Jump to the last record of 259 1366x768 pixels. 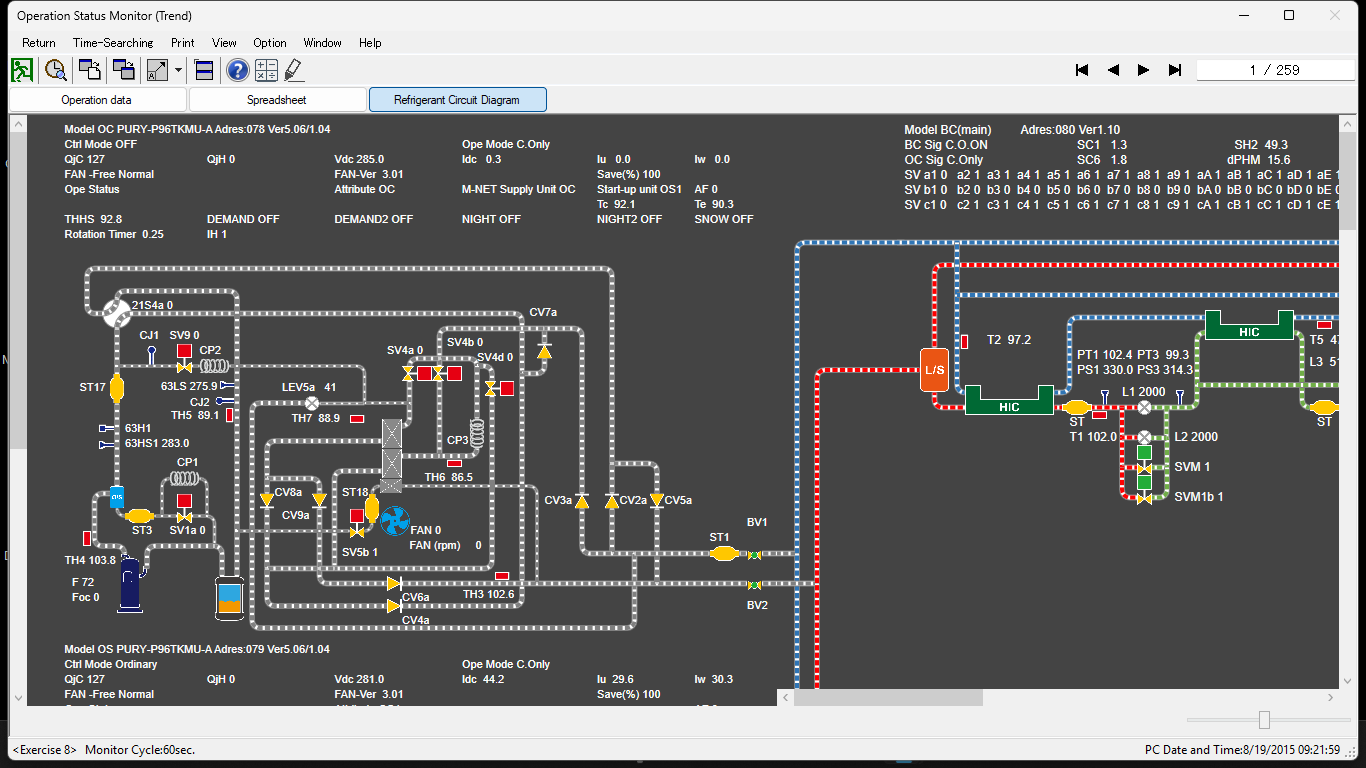tap(1174, 70)
